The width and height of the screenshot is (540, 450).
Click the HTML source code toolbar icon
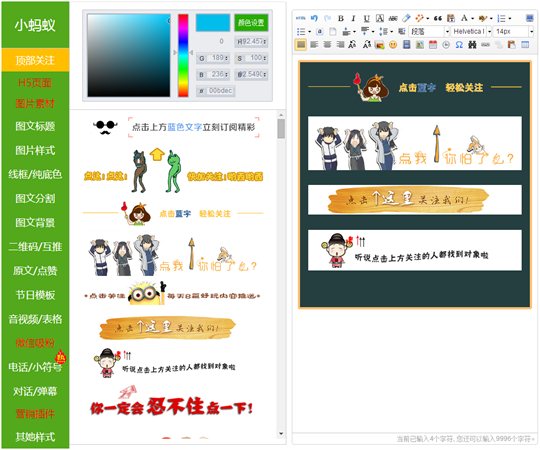tap(301, 18)
